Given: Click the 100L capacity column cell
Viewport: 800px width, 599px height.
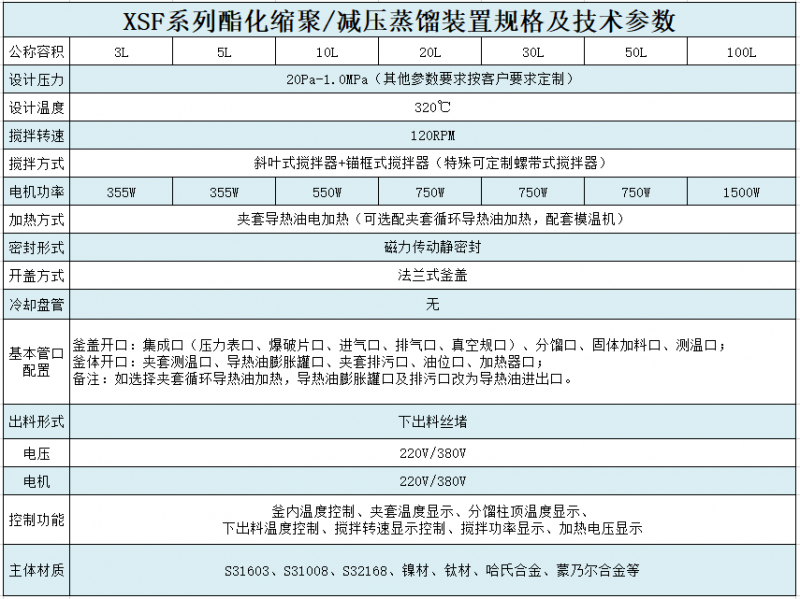Looking at the screenshot, I should coord(741,52).
